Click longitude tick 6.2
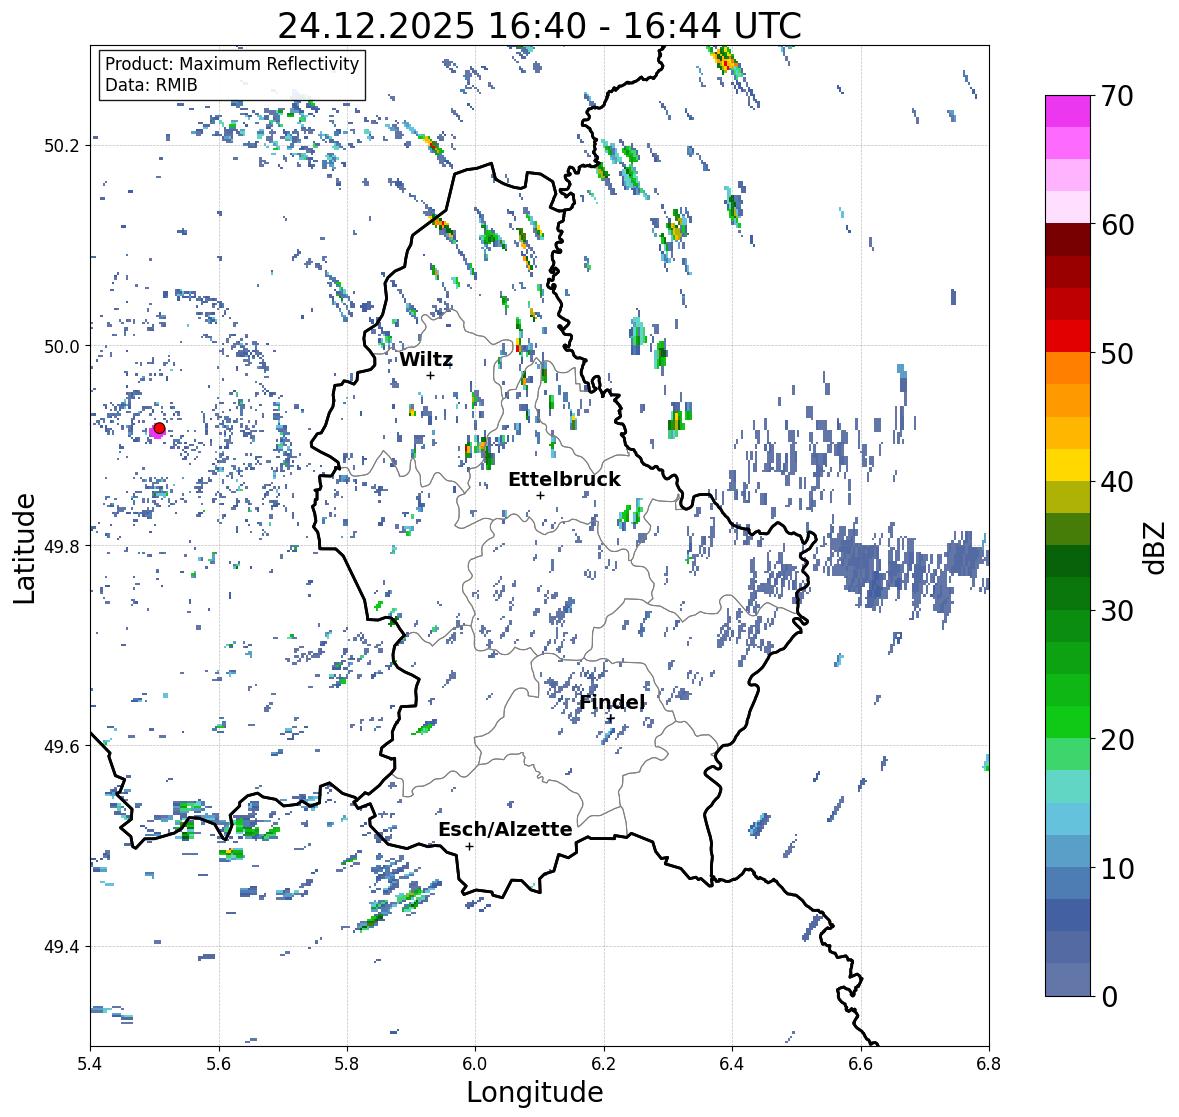1179x1117 pixels. 604,1063
